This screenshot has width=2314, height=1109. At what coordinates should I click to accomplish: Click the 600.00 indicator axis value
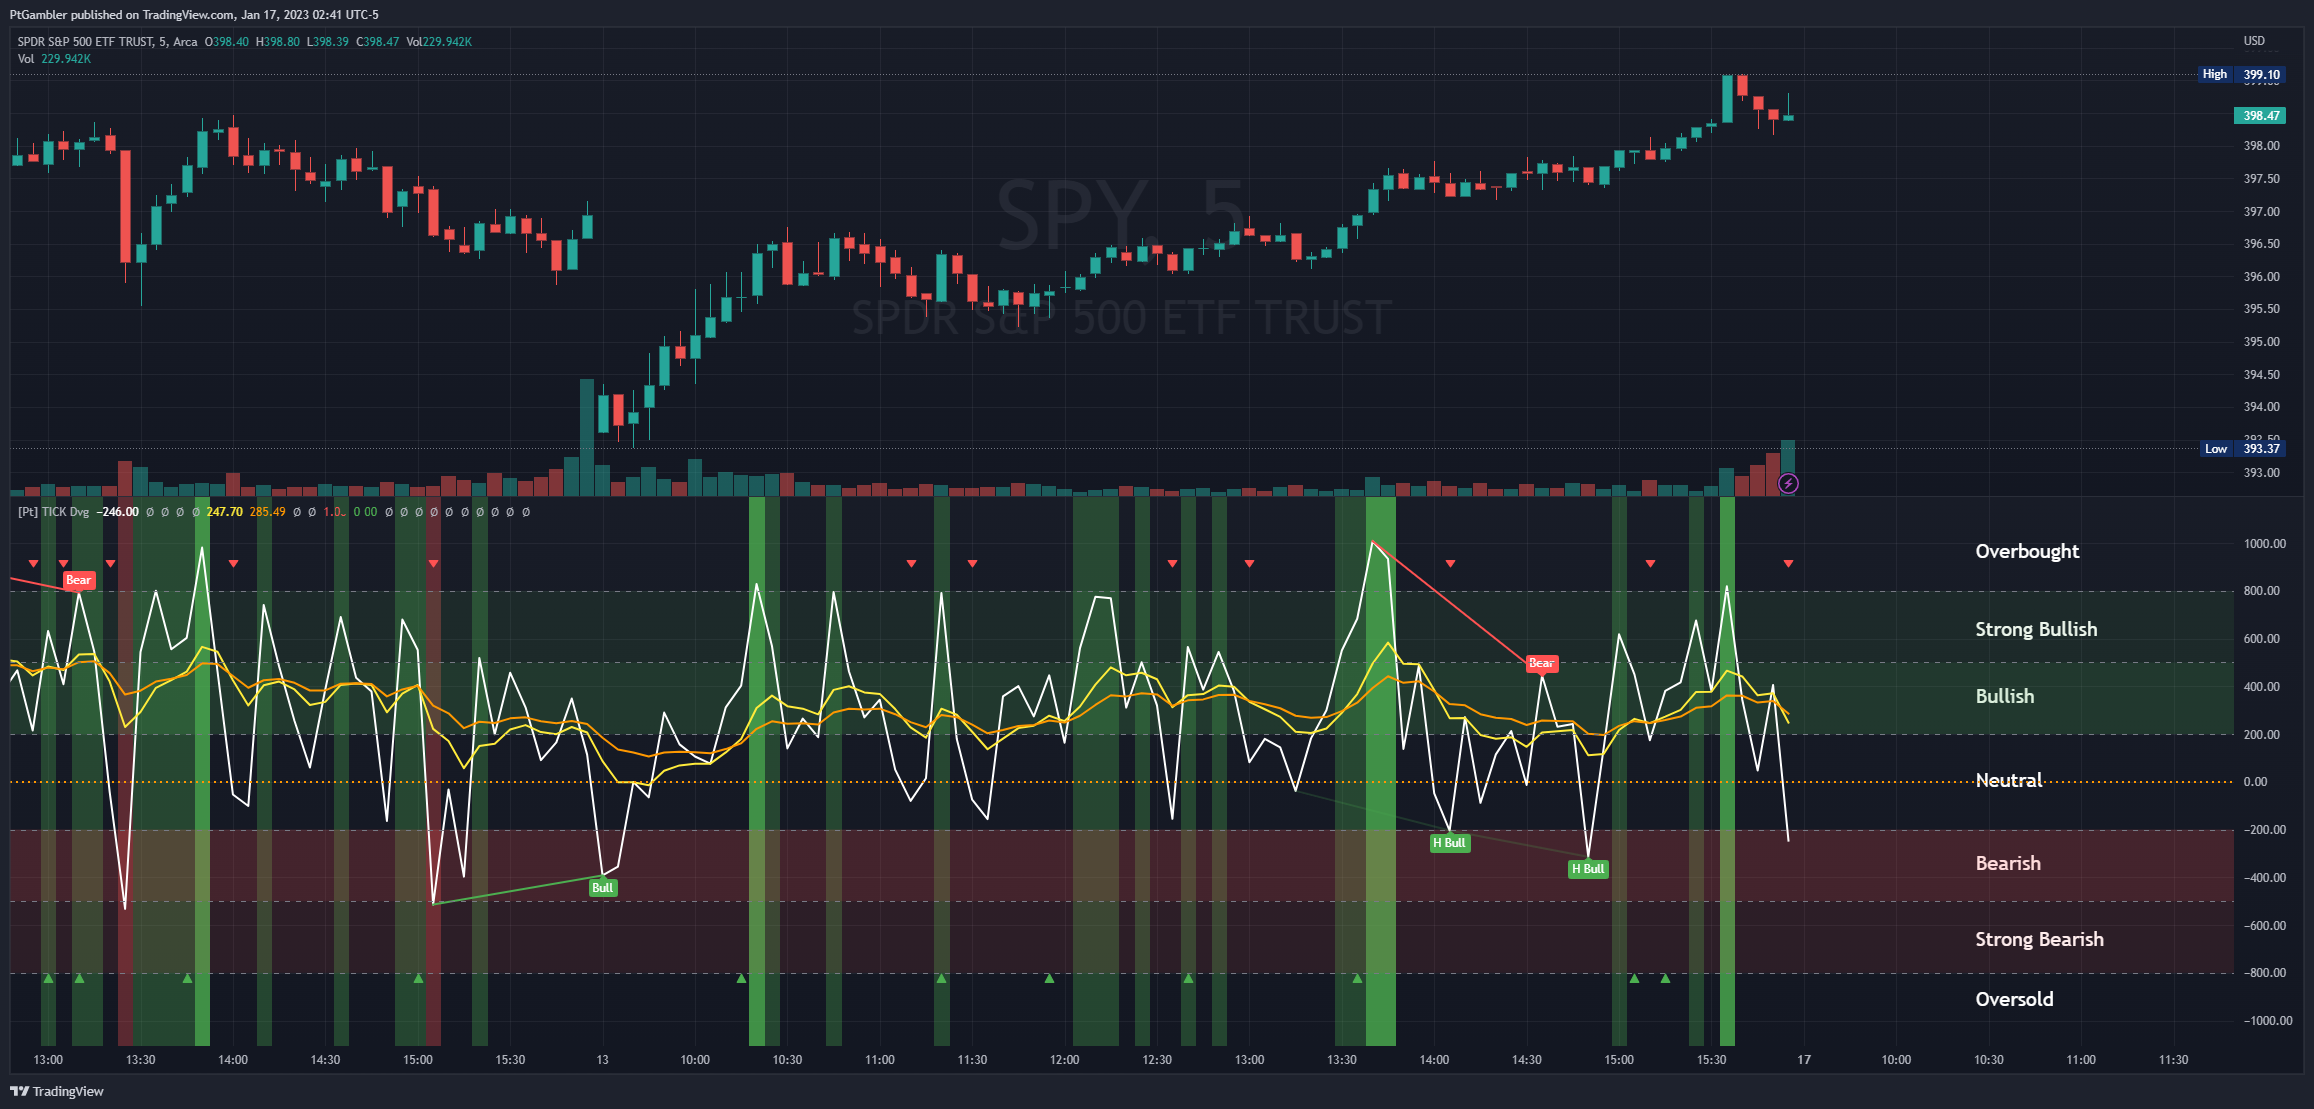click(x=2262, y=639)
